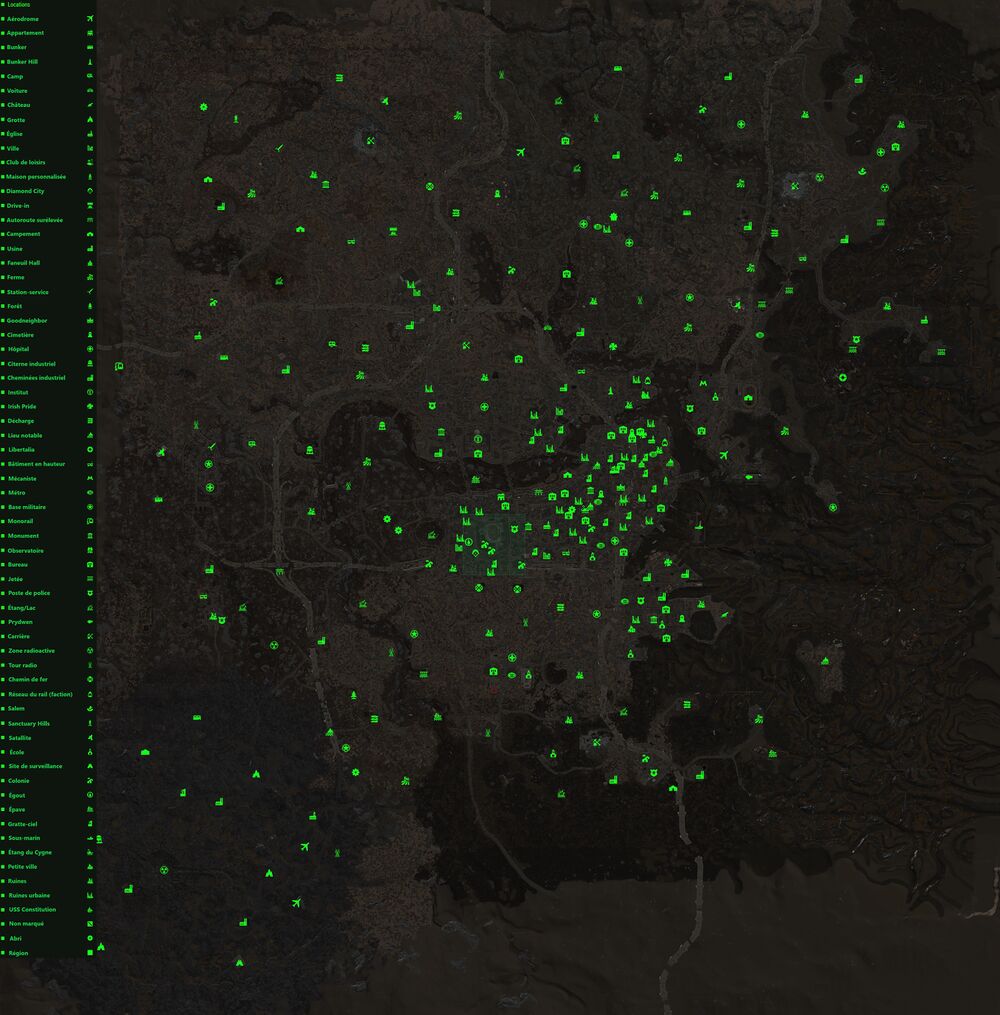Select the 'Jetée' legend label
1000x1015 pixels.
[15, 579]
